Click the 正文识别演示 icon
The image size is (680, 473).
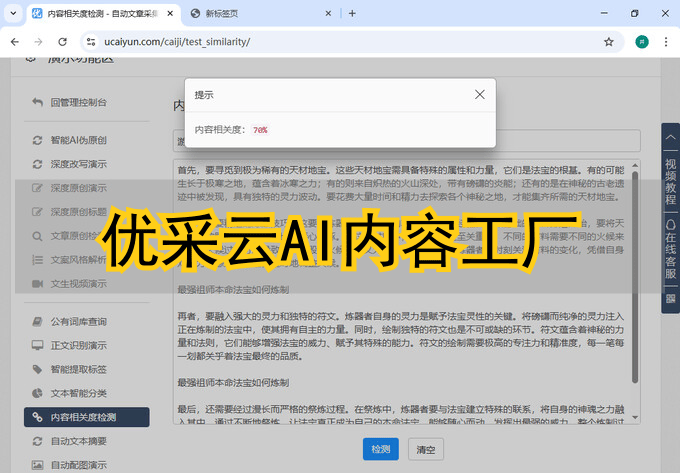coord(38,346)
